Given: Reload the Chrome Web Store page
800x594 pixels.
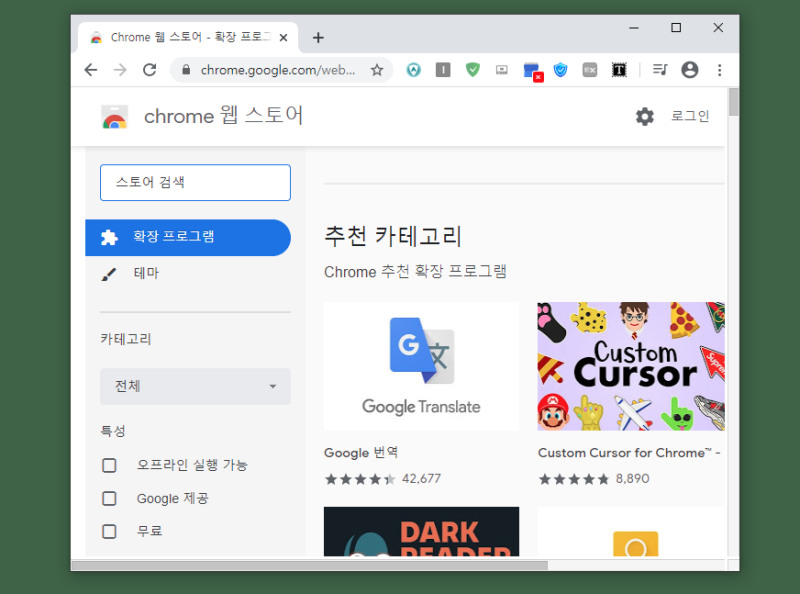Looking at the screenshot, I should (x=149, y=70).
